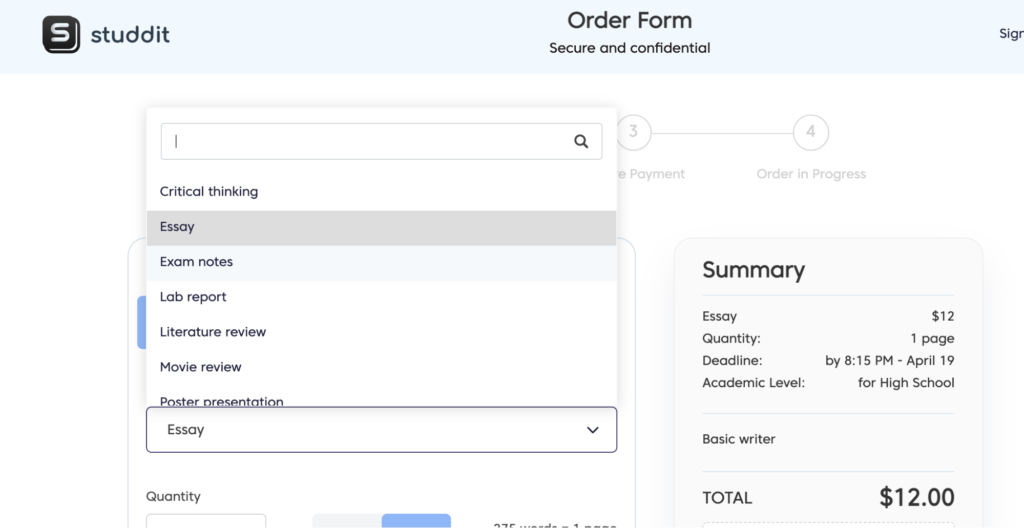Click the Order in Progress step label
Viewport: 1024px width, 528px height.
coord(811,174)
